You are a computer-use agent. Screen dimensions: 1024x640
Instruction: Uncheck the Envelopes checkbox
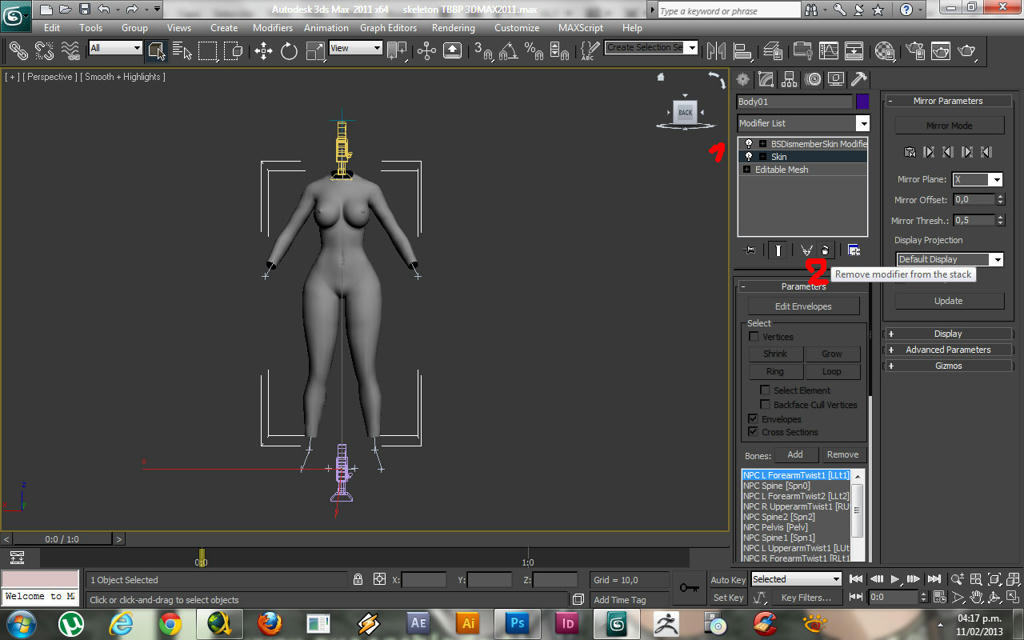point(753,419)
